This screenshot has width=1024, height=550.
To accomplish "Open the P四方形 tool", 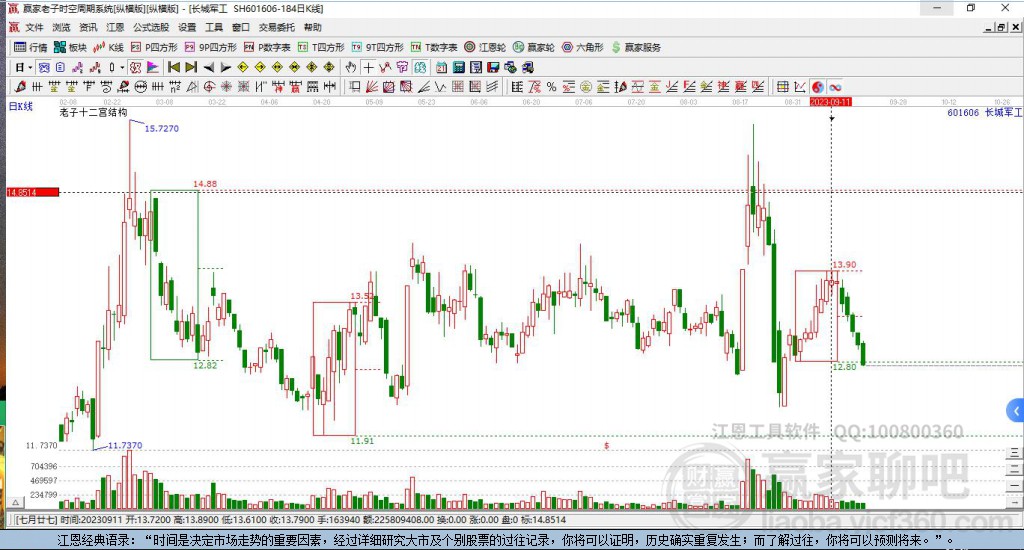I will (154, 47).
